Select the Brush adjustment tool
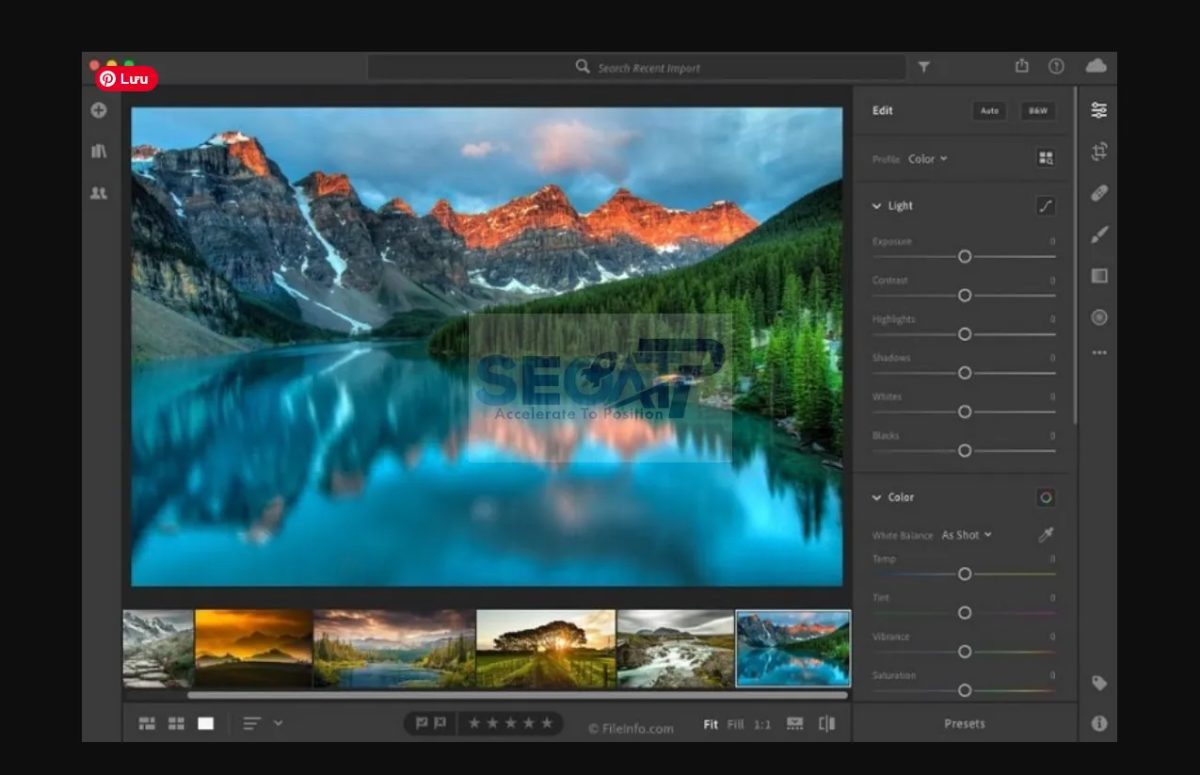 tap(1098, 236)
